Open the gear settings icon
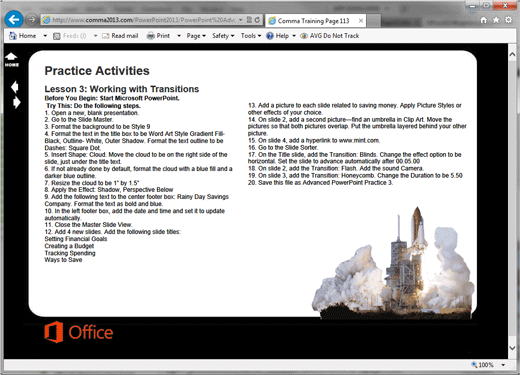This screenshot has width=520, height=375. point(508,20)
